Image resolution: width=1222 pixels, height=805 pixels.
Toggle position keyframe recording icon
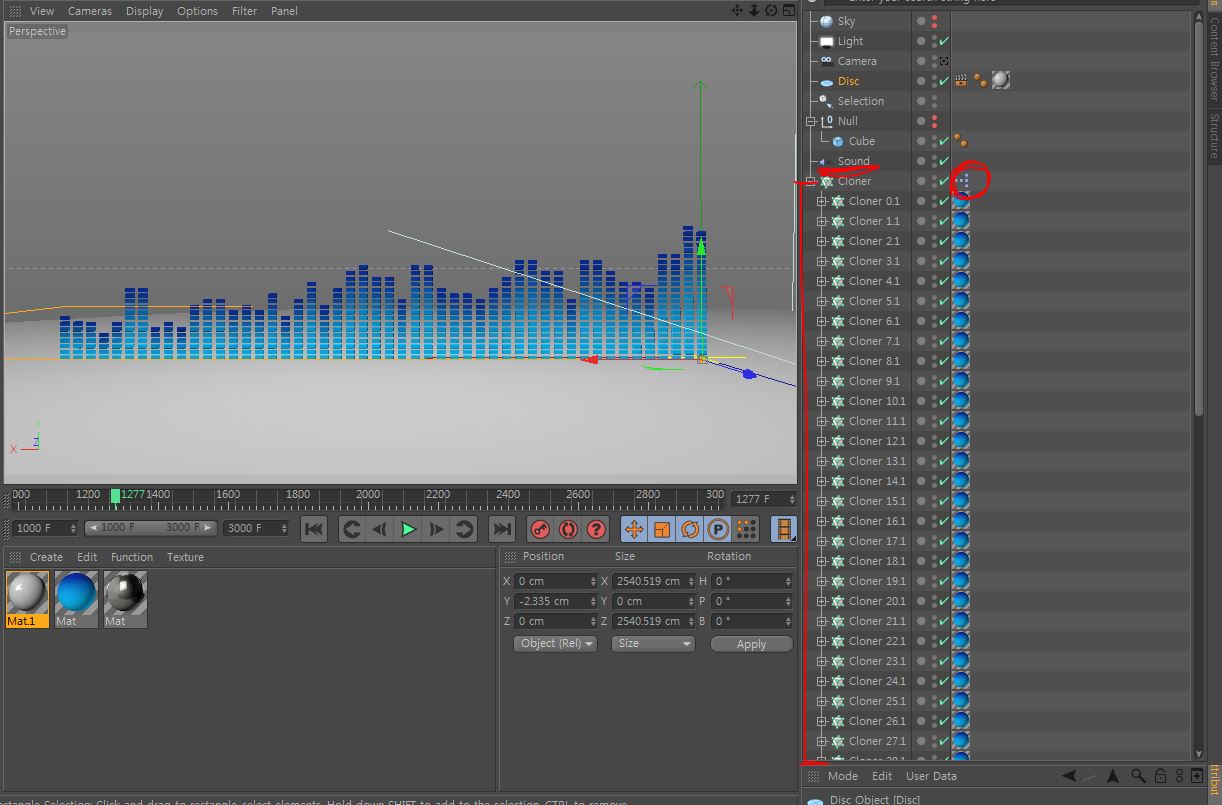634,529
